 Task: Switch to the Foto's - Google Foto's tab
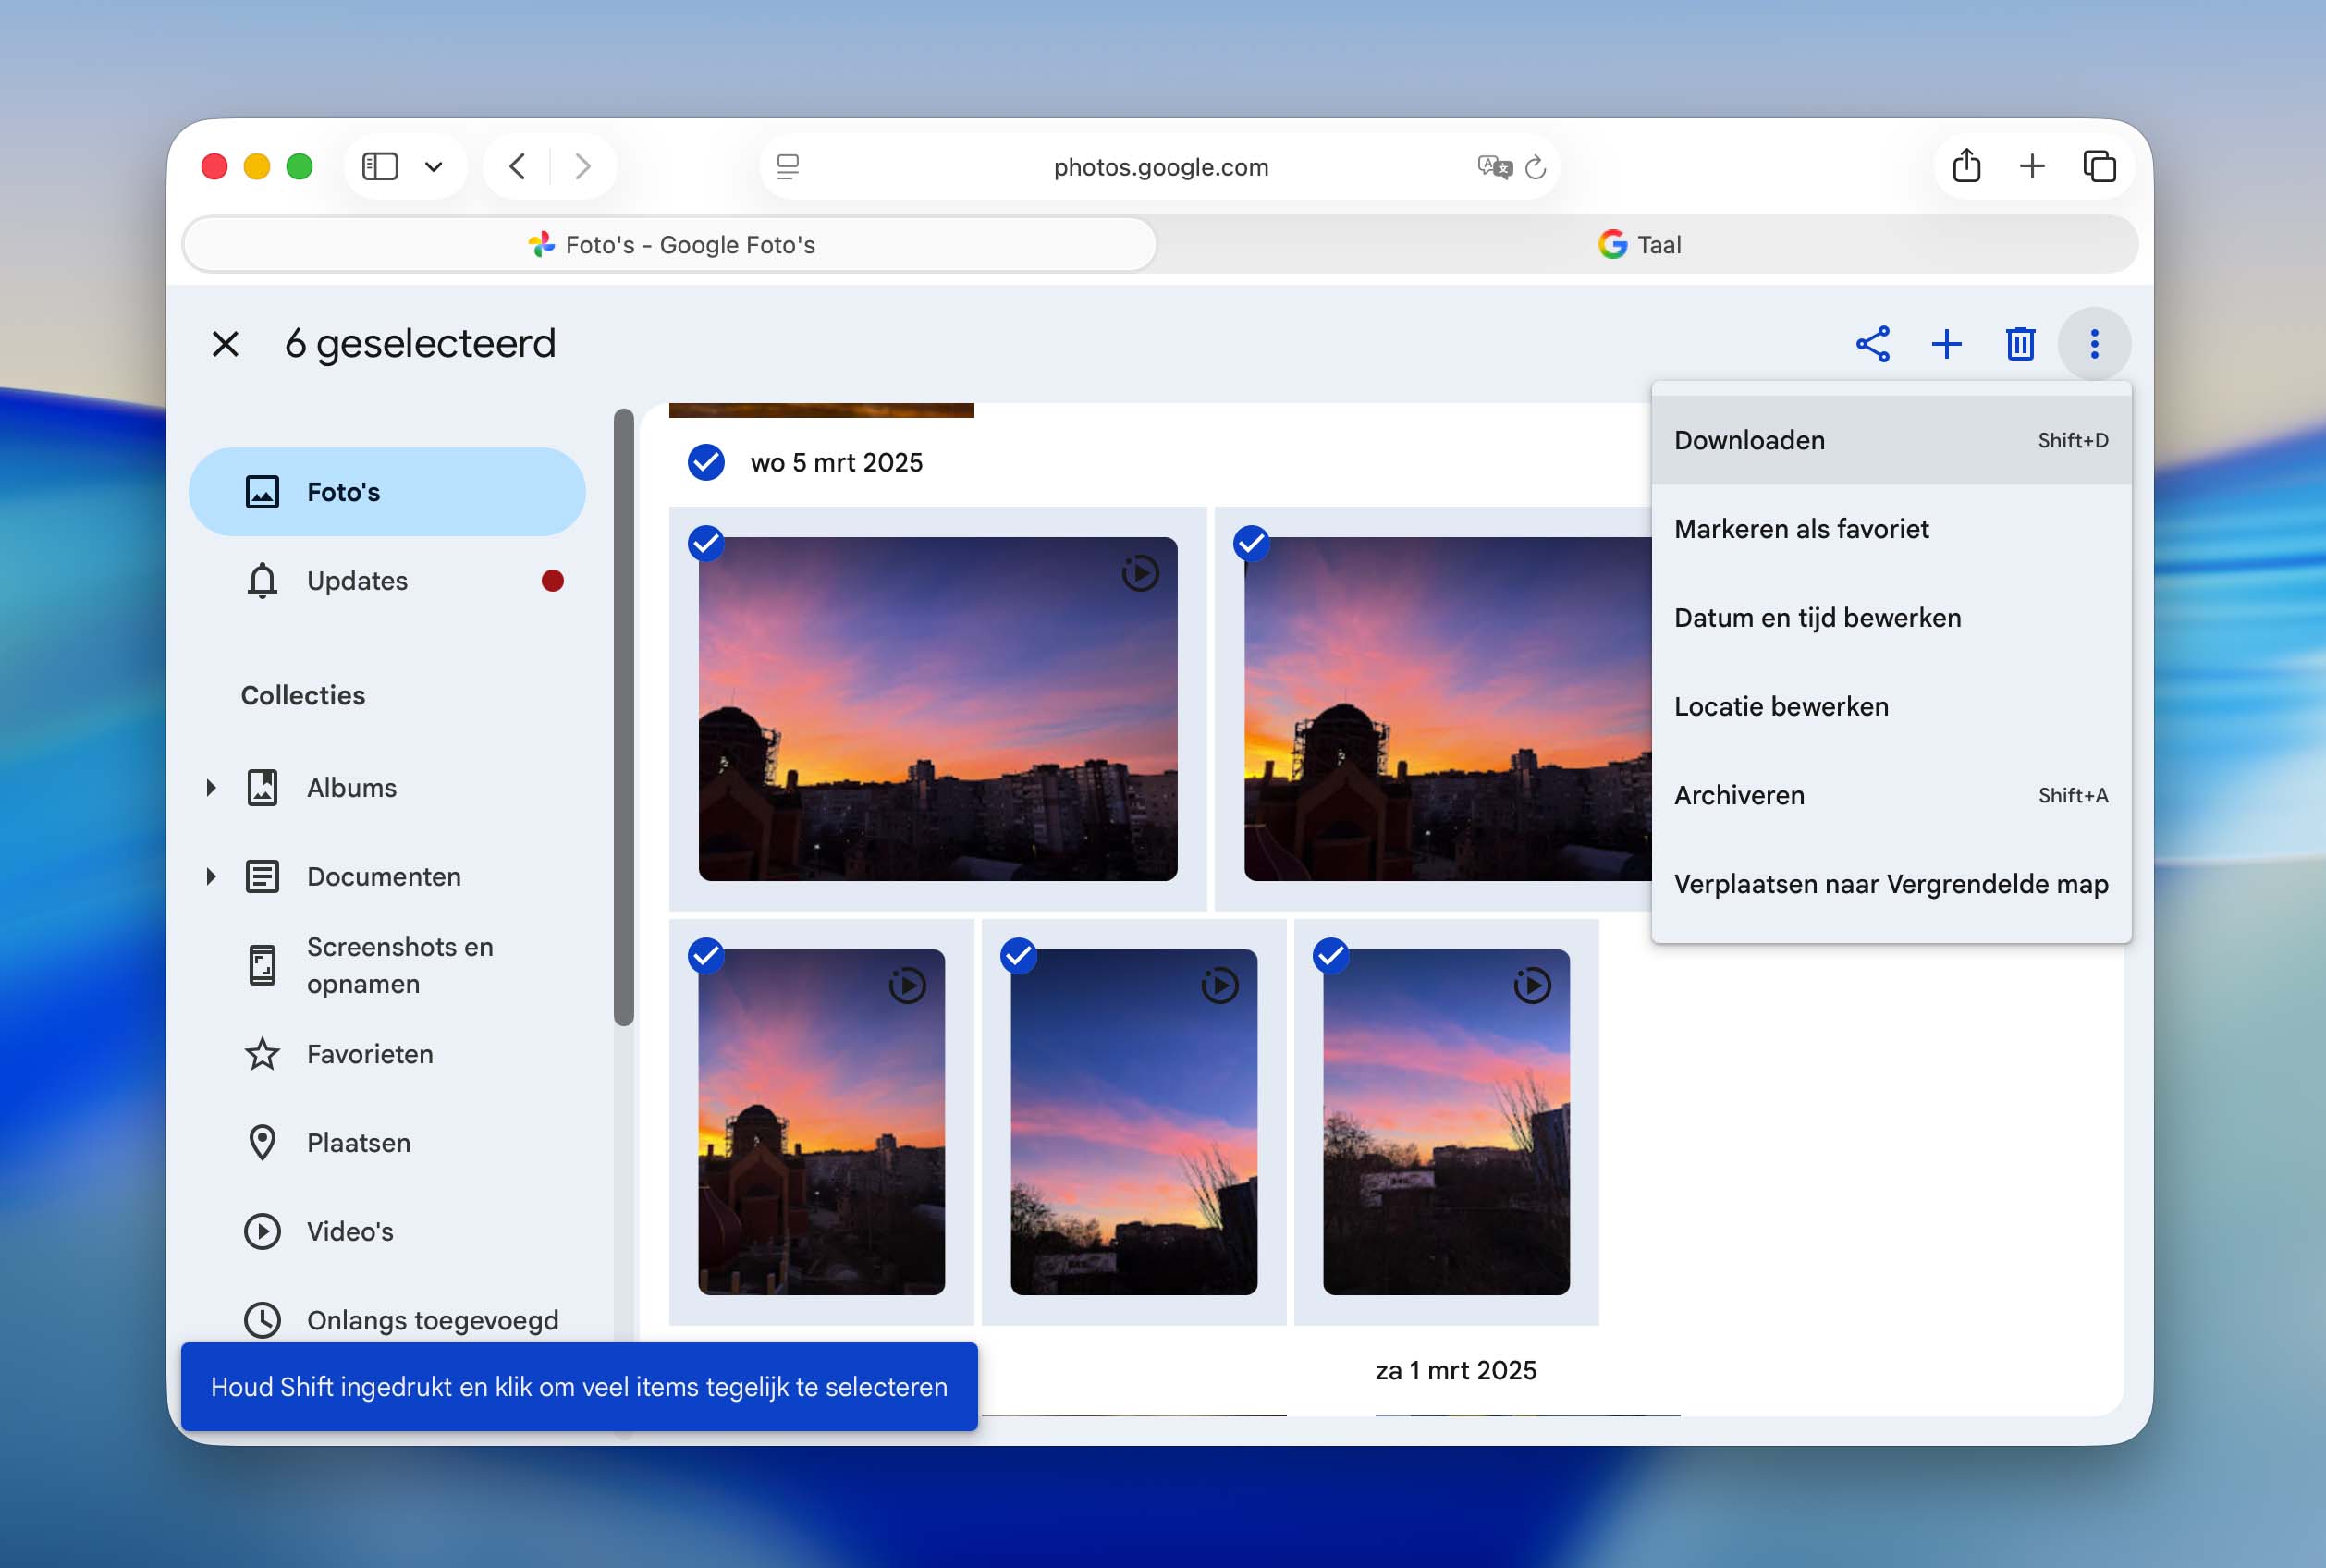coord(671,245)
